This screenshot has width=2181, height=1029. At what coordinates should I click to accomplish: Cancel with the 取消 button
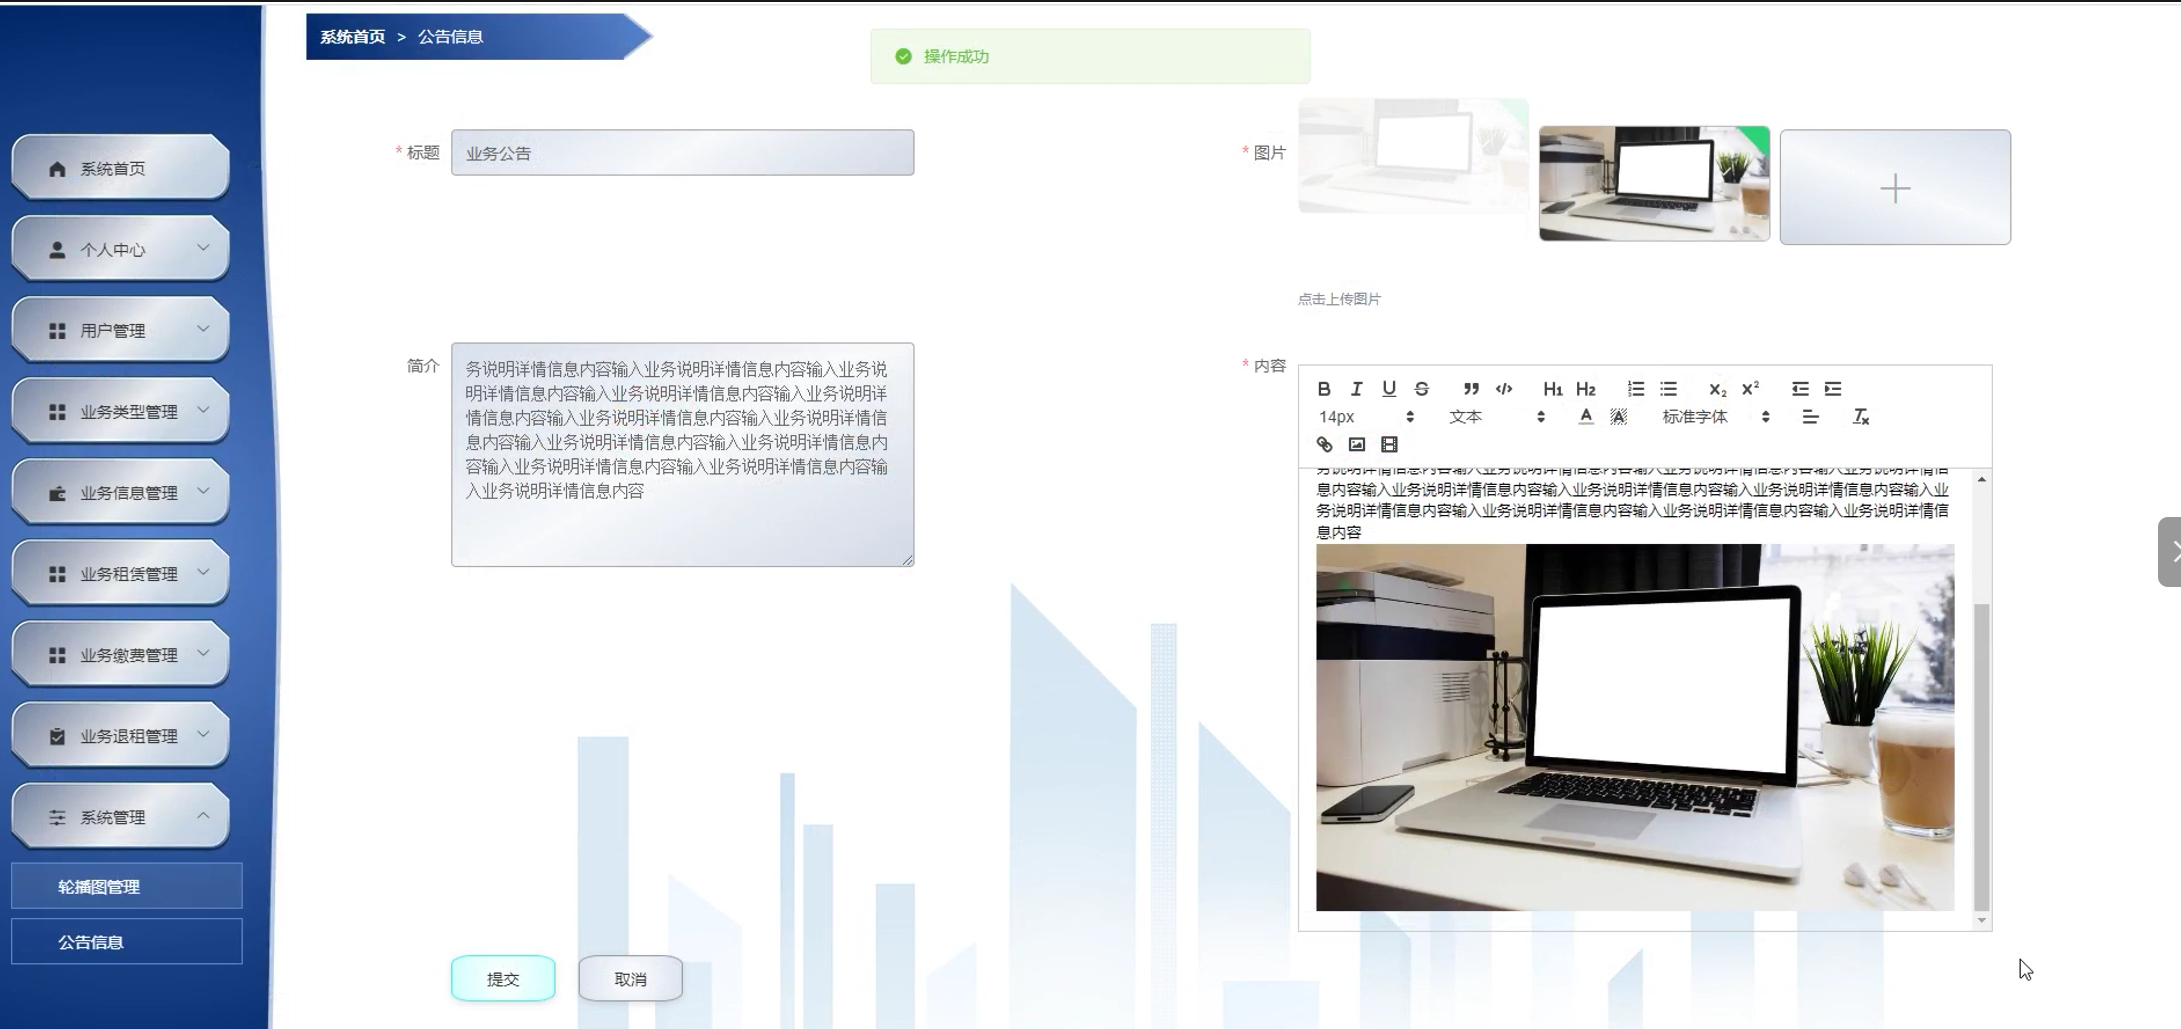(x=630, y=978)
